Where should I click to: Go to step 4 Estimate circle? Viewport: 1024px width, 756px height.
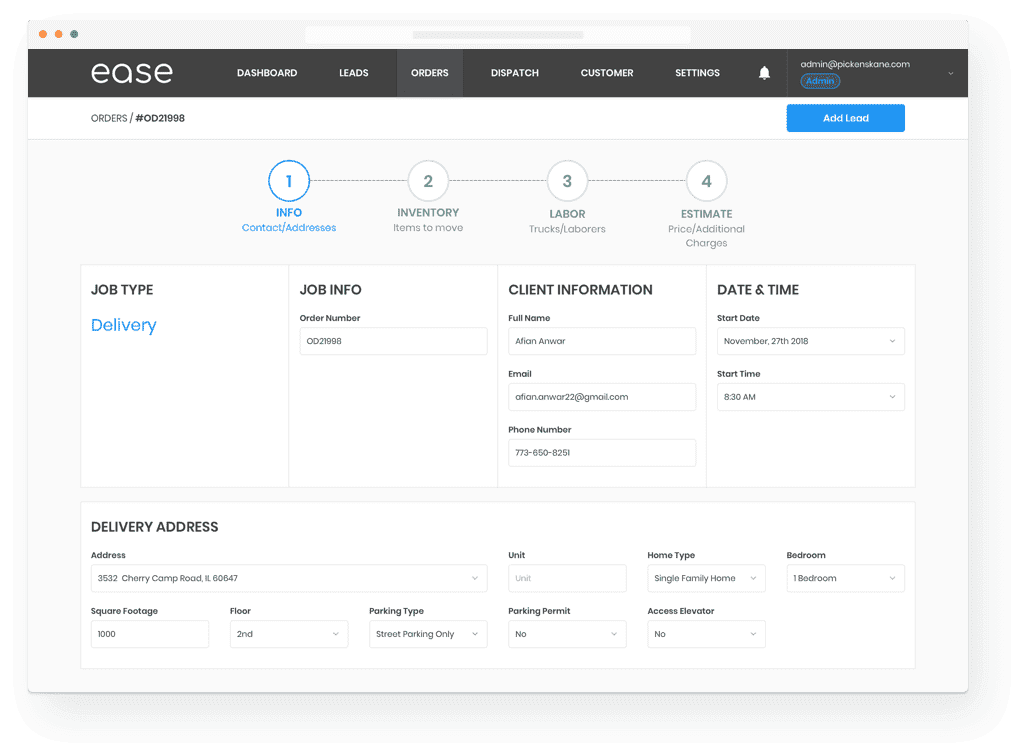(x=706, y=181)
